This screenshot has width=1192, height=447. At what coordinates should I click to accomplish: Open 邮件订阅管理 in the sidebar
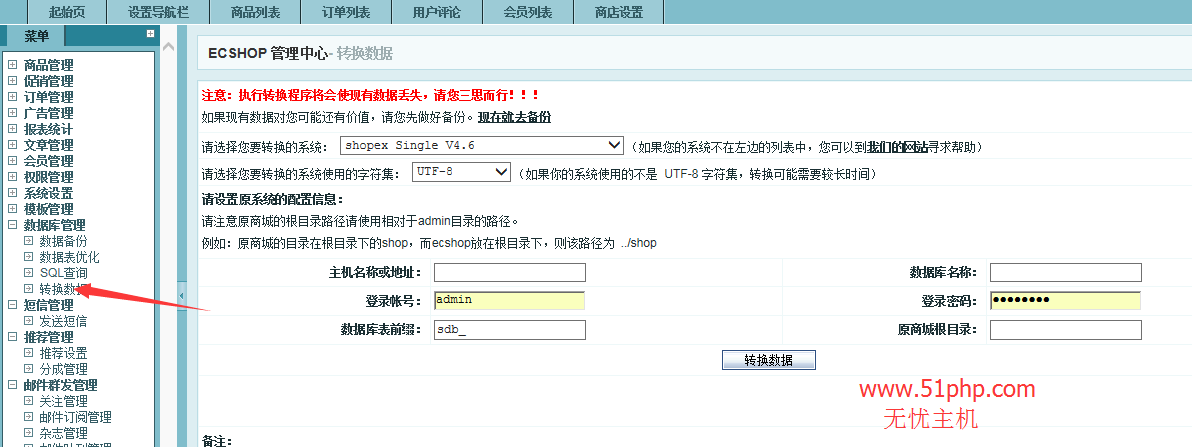(75, 417)
